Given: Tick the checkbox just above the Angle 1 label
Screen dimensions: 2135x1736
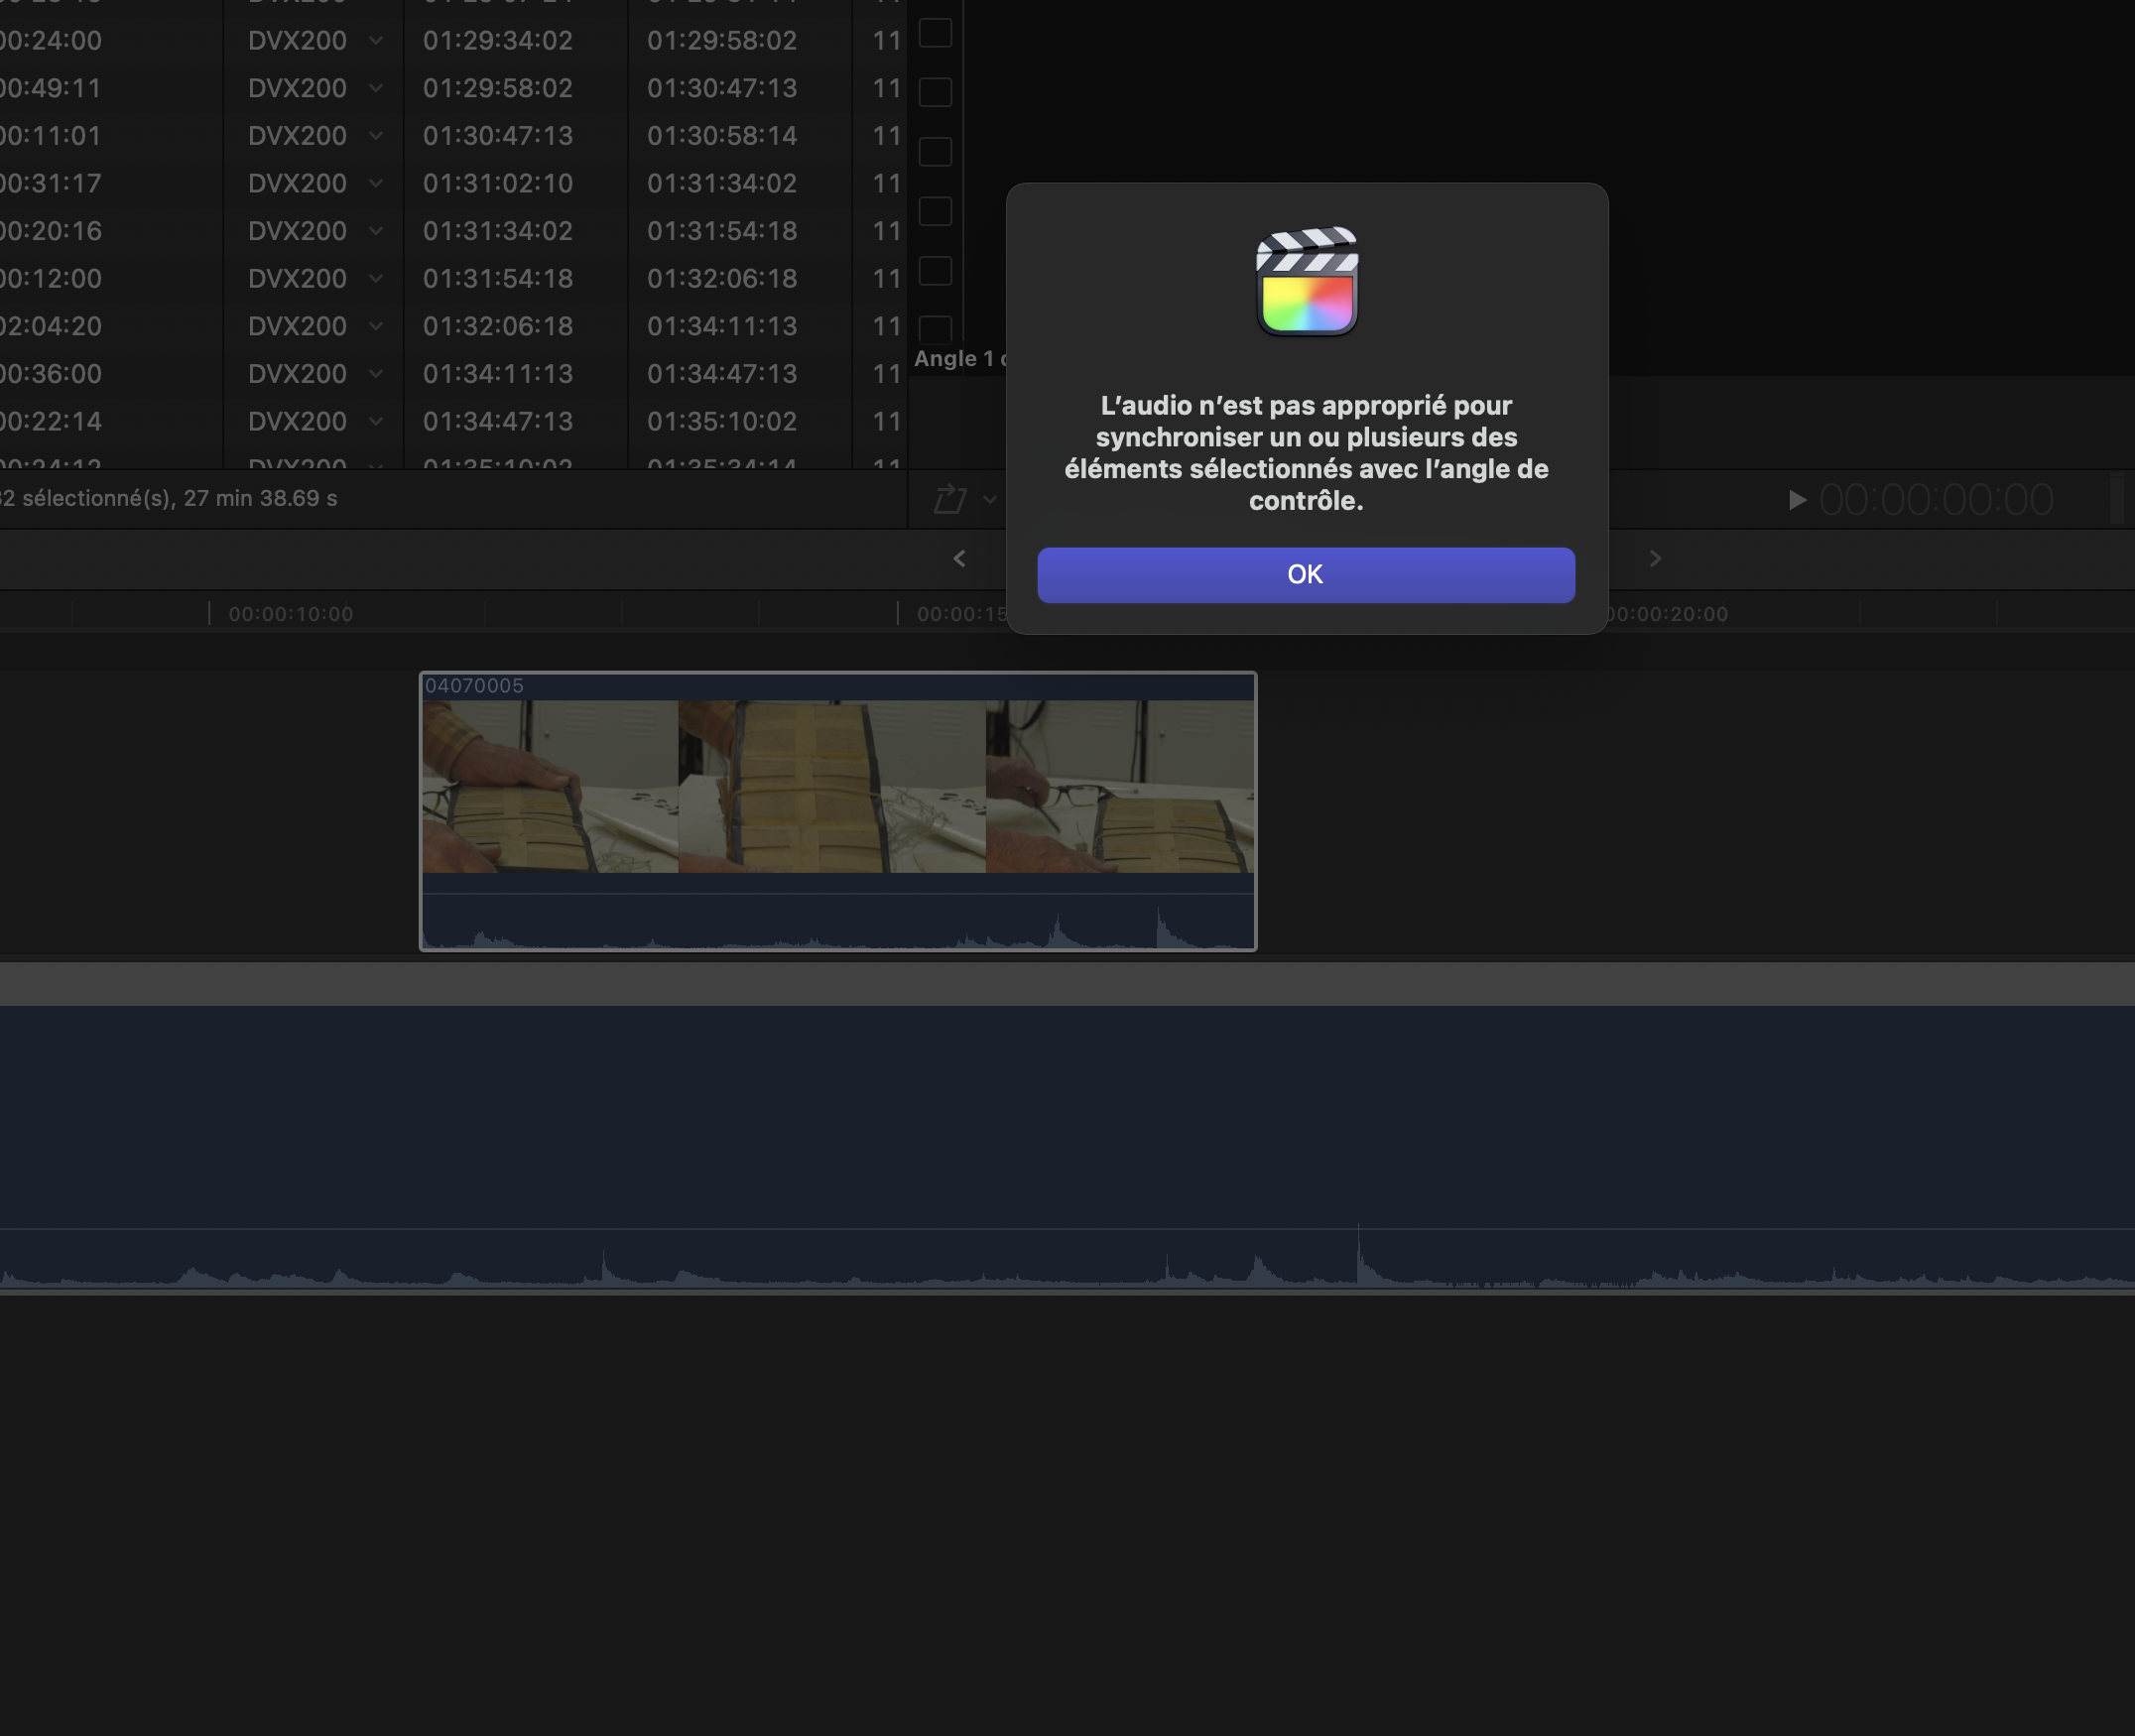Looking at the screenshot, I should 935,328.
